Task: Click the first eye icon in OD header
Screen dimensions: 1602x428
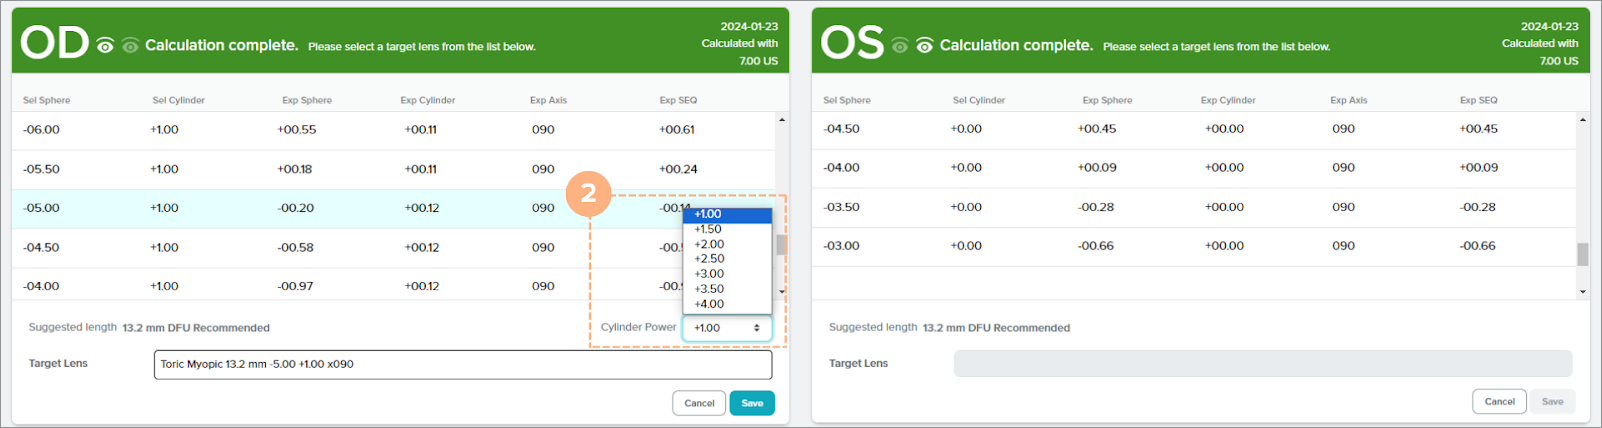Action: (105, 46)
